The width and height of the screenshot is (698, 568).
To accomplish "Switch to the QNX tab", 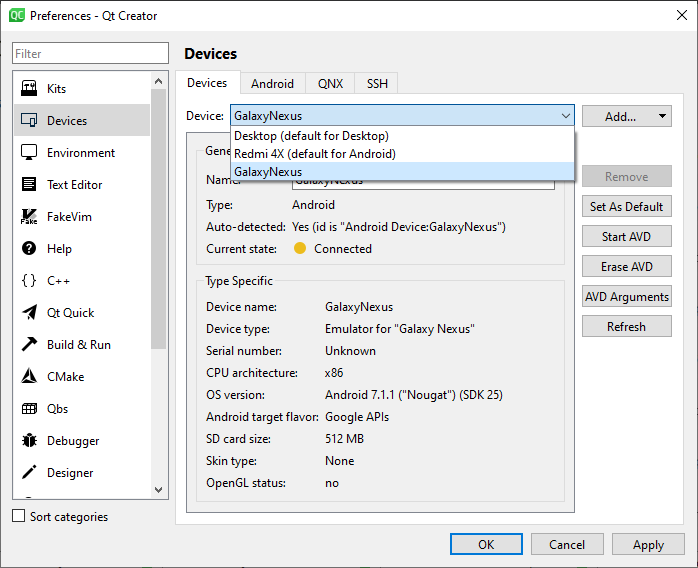I will [330, 84].
